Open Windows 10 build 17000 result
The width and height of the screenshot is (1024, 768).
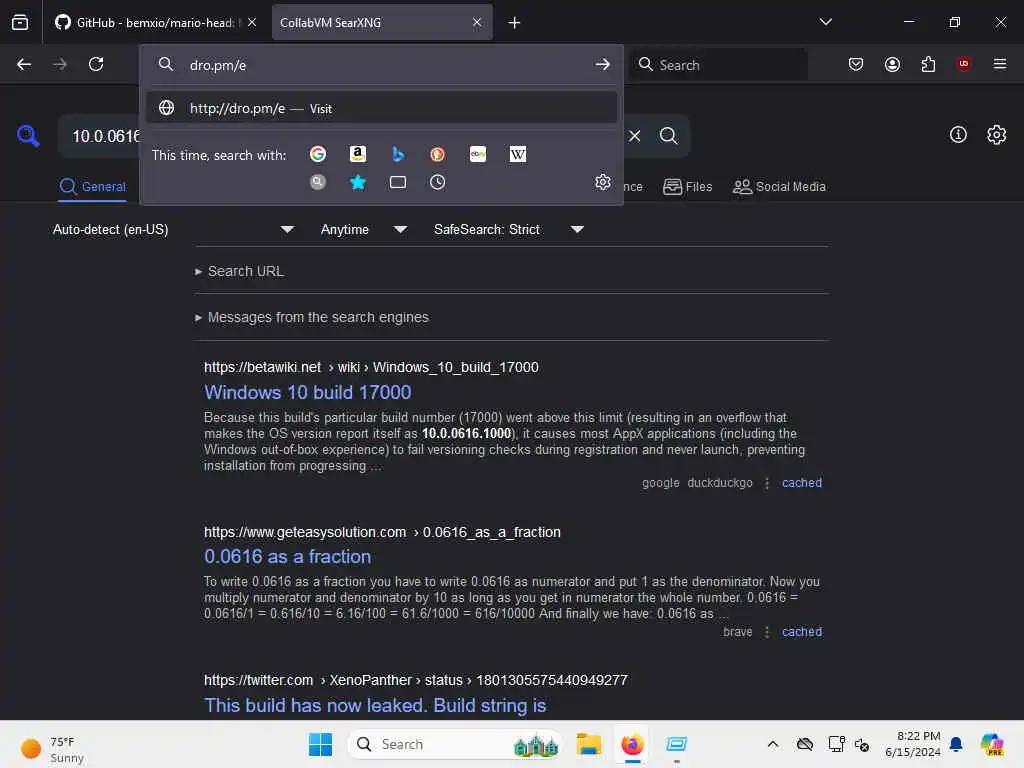coord(308,392)
